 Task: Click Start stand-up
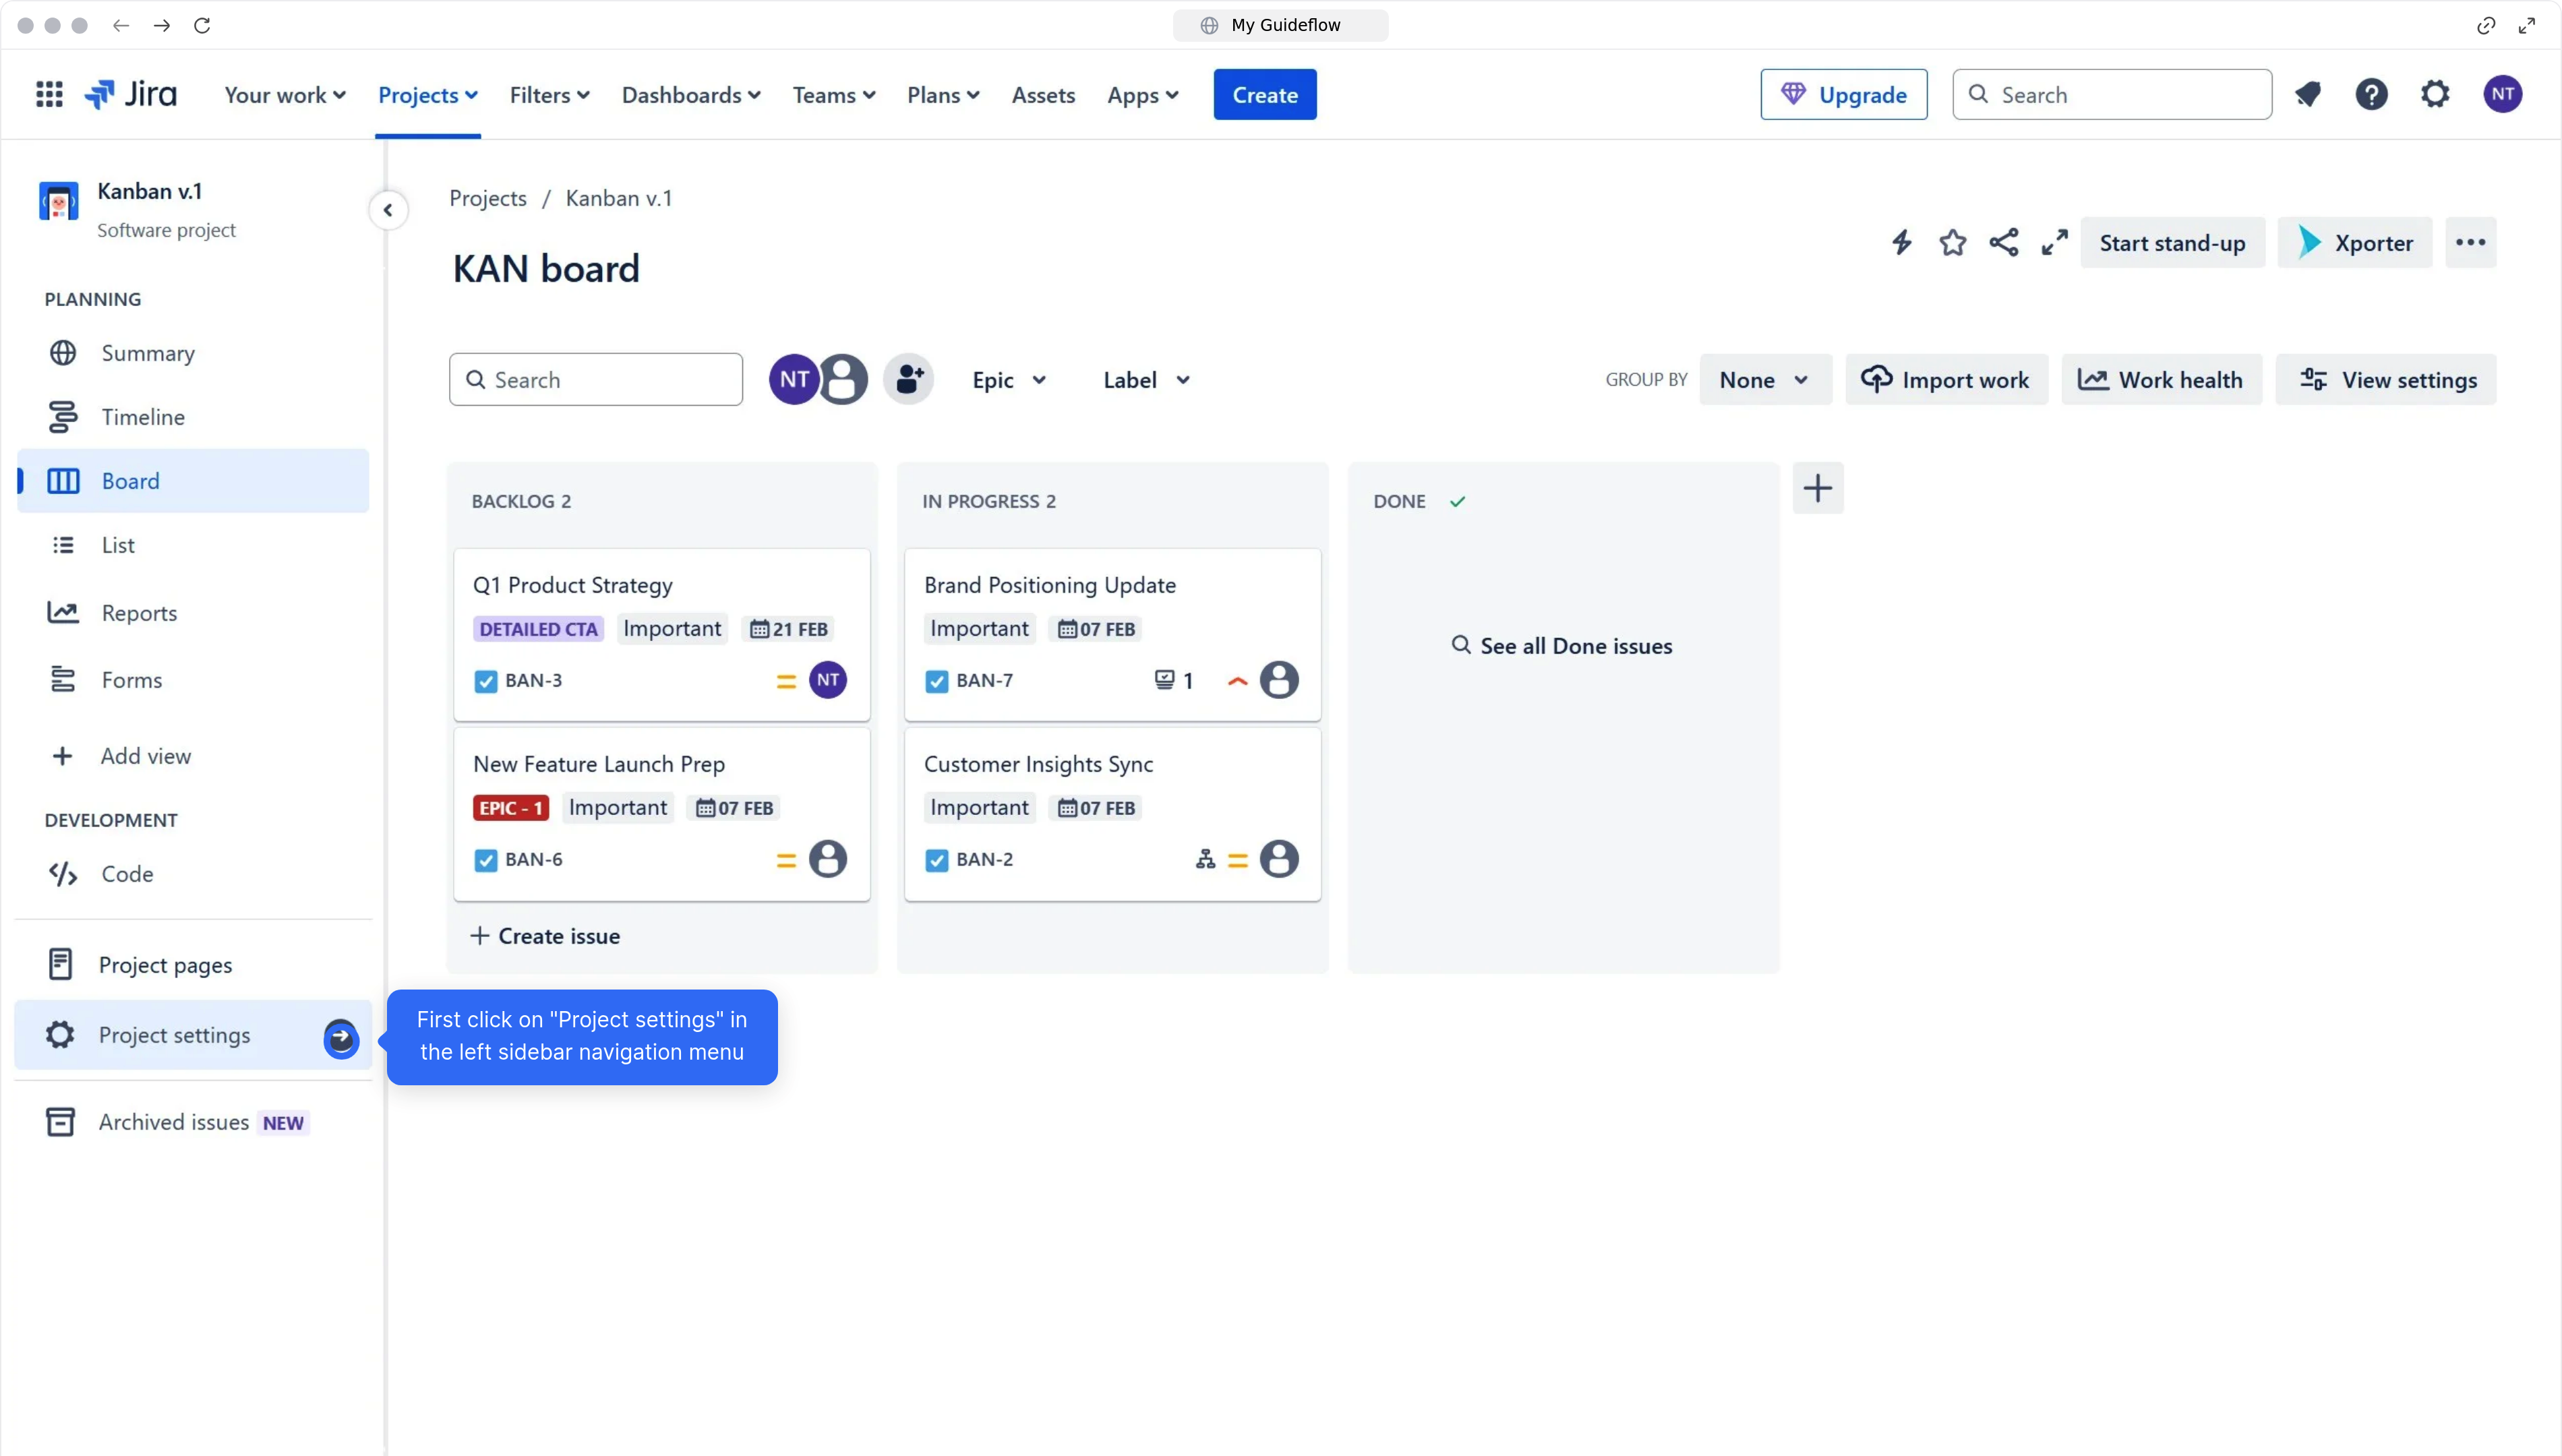[2172, 242]
